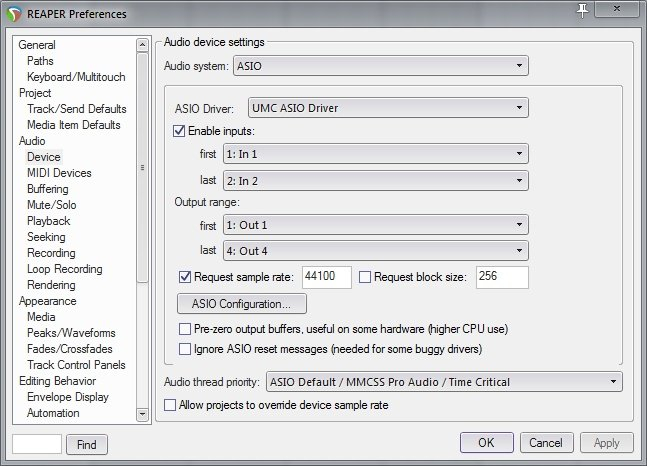Uncheck the Enable inputs checkbox
Screen dimensions: 647x466
pyautogui.click(x=181, y=131)
